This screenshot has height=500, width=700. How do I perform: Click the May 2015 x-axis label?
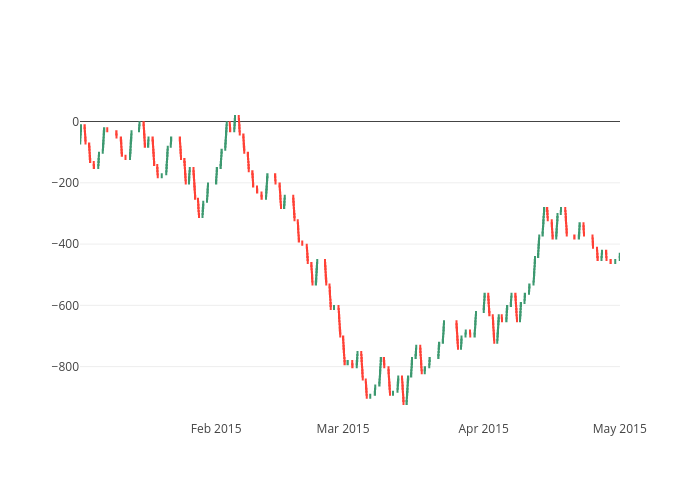click(x=619, y=429)
